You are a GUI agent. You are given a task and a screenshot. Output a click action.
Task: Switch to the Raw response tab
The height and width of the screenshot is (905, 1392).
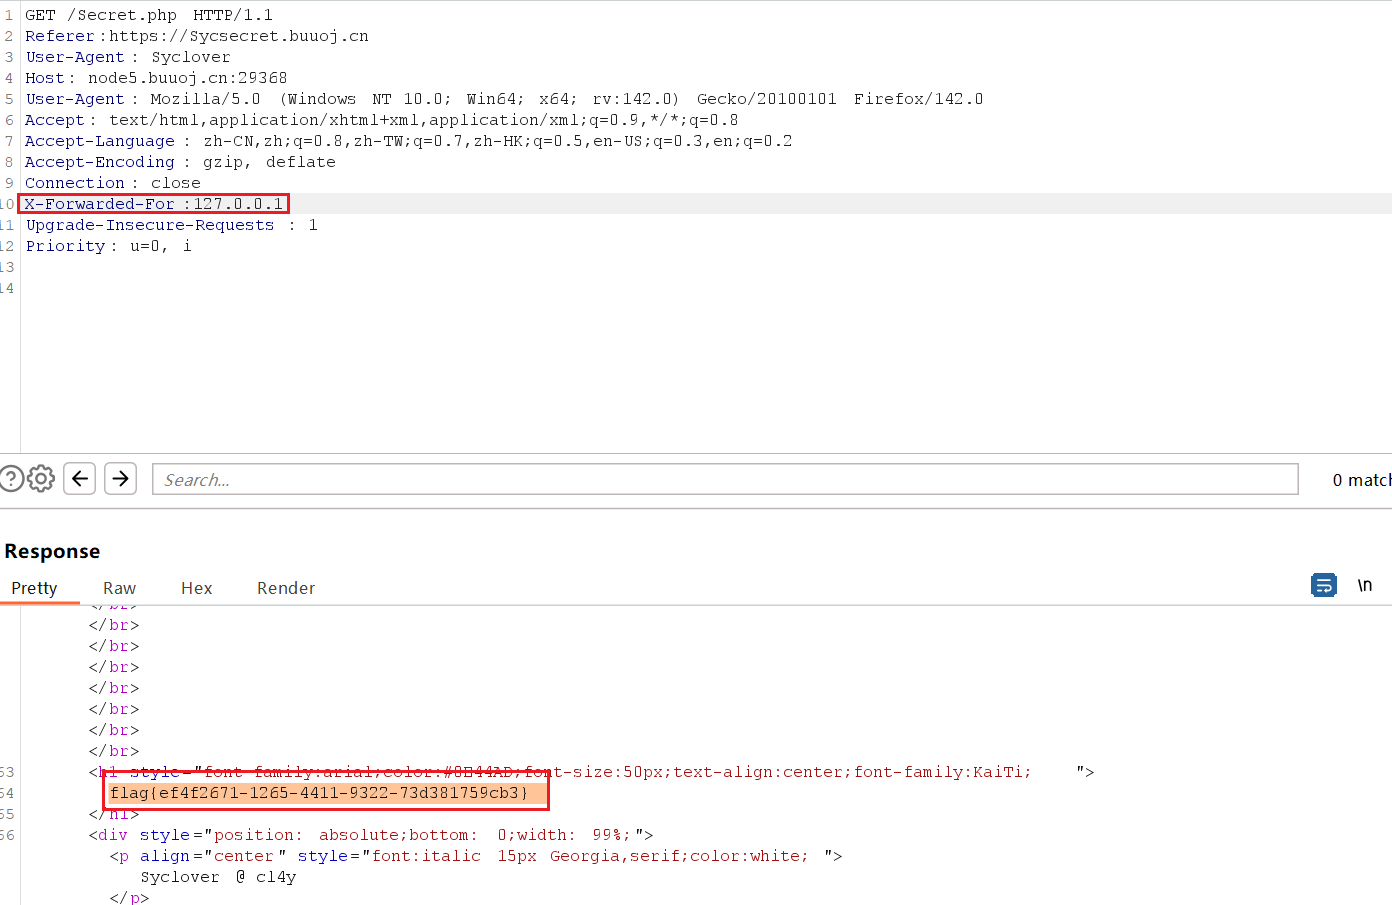[x=119, y=588]
